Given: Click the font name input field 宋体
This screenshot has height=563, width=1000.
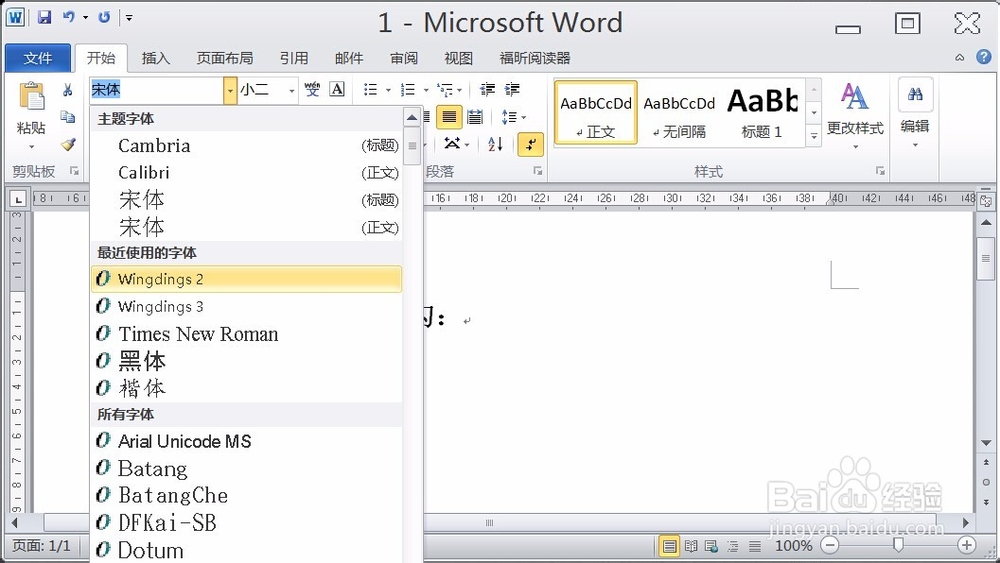Looking at the screenshot, I should coord(156,90).
